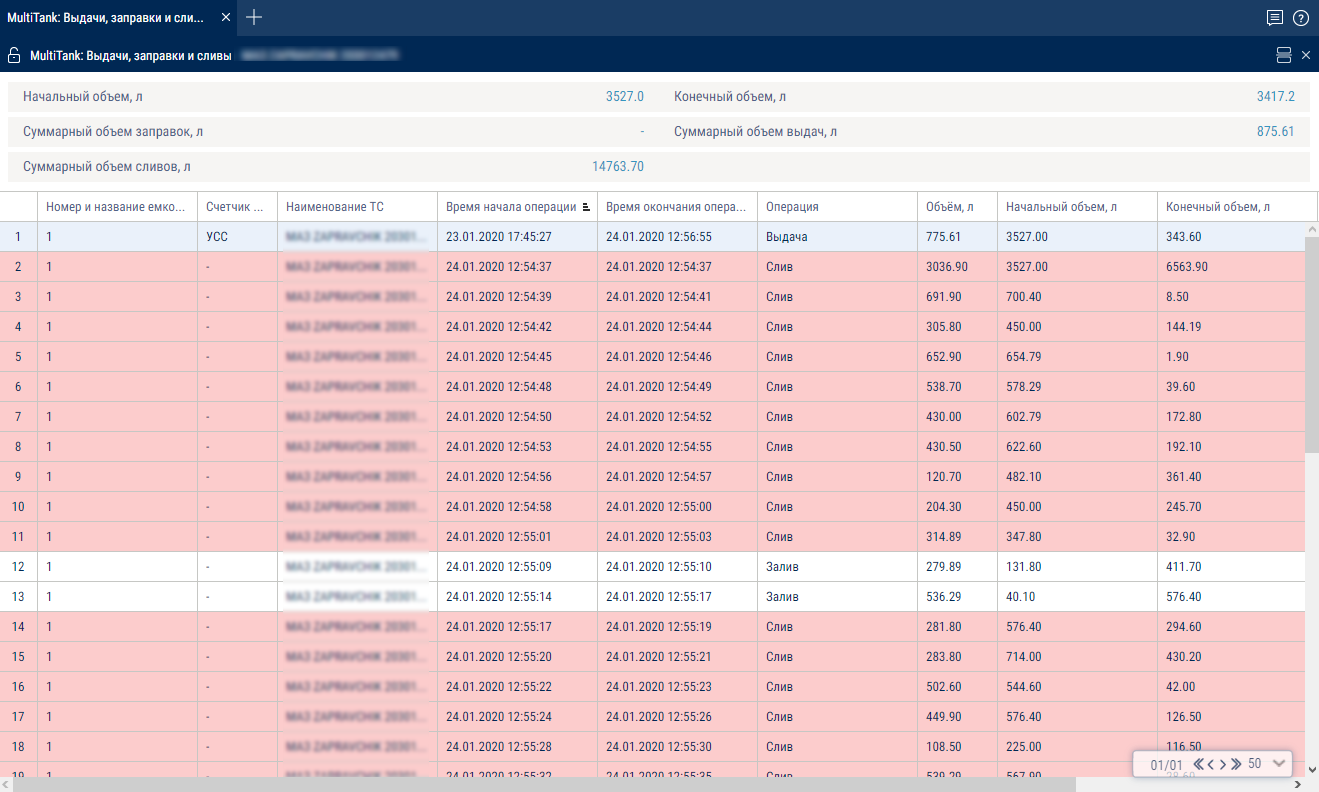Image resolution: width=1319 pixels, height=792 pixels.
Task: Click the Суммарный объем заправок, л label
Action: (x=113, y=132)
